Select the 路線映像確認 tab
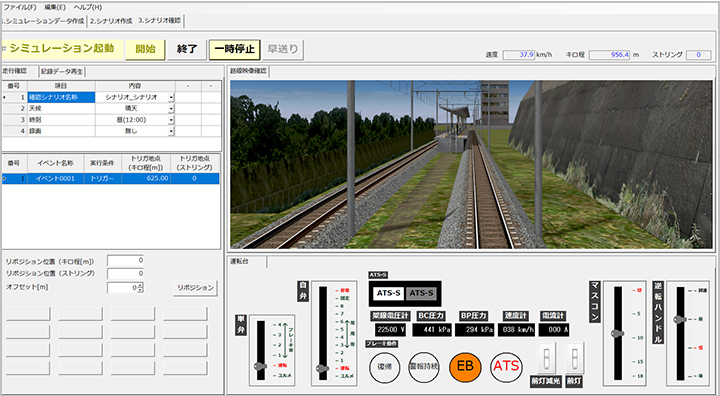Screen dimensions: 720x396 point(248,71)
